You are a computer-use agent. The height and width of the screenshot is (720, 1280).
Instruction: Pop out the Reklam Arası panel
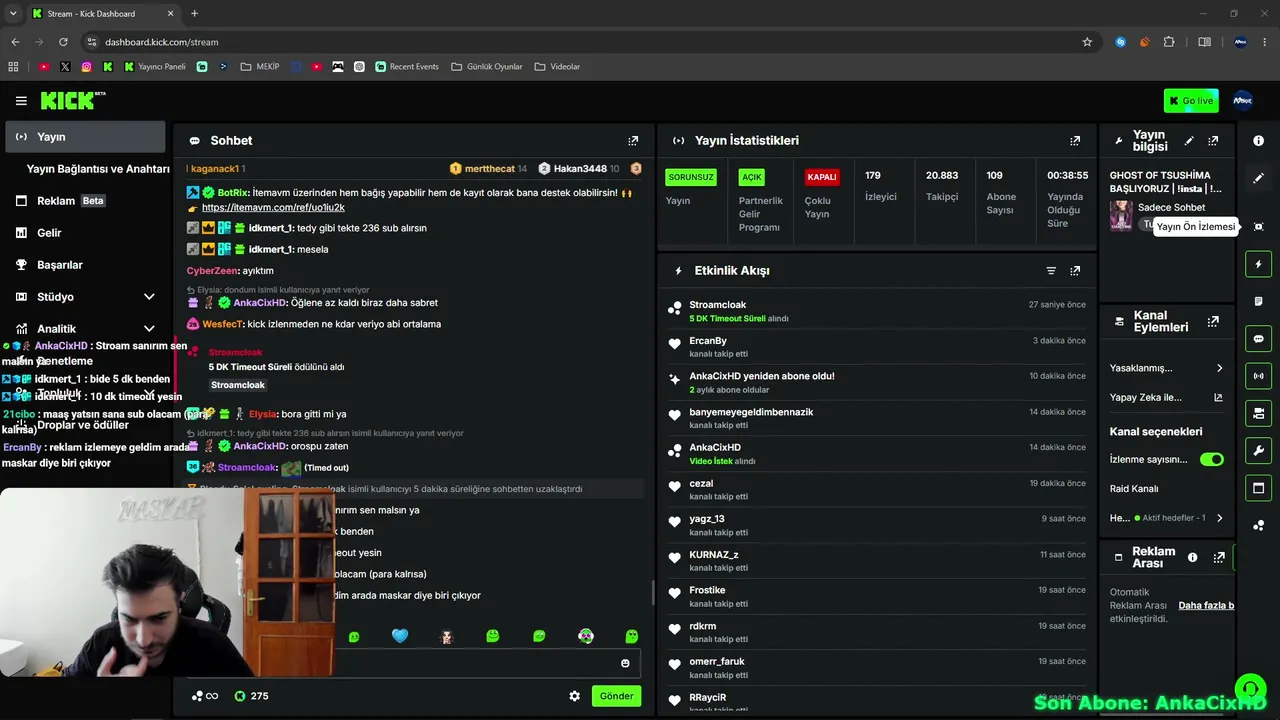click(1219, 558)
